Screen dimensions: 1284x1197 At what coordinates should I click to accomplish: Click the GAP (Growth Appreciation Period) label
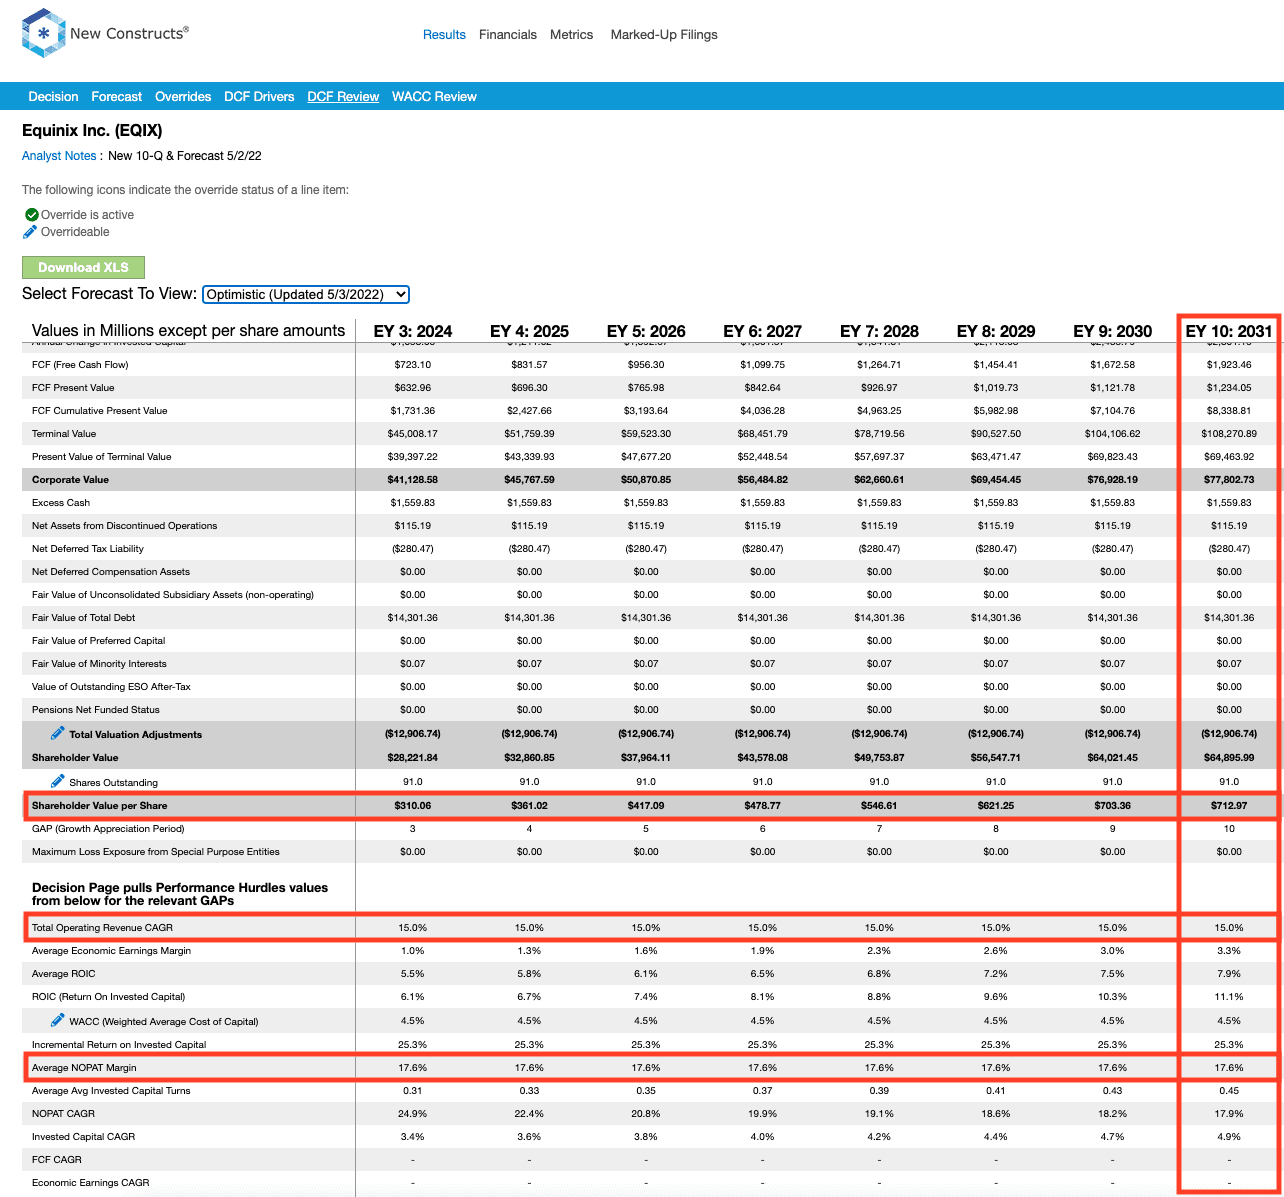(x=108, y=829)
